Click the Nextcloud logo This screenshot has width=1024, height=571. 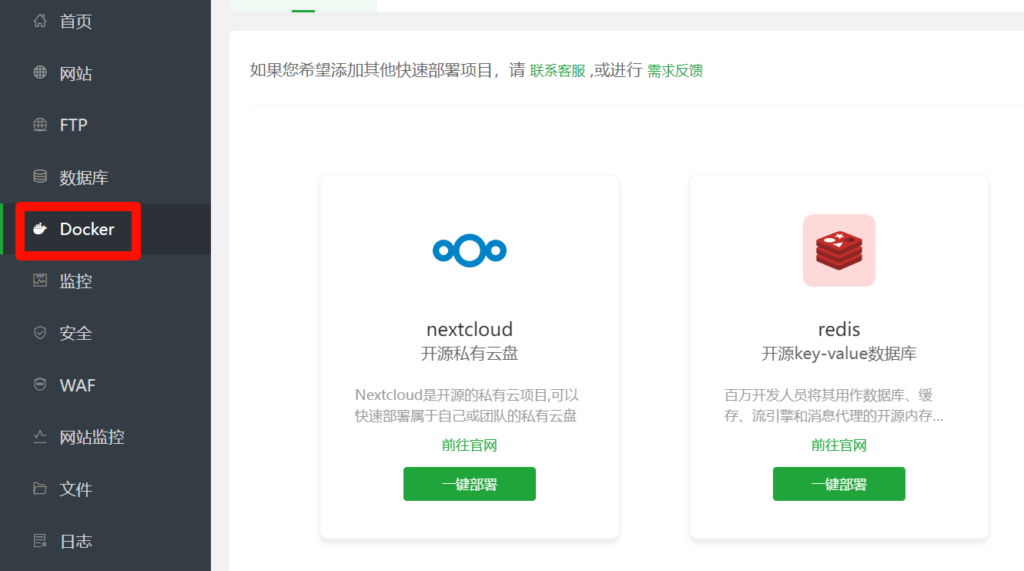coord(469,250)
